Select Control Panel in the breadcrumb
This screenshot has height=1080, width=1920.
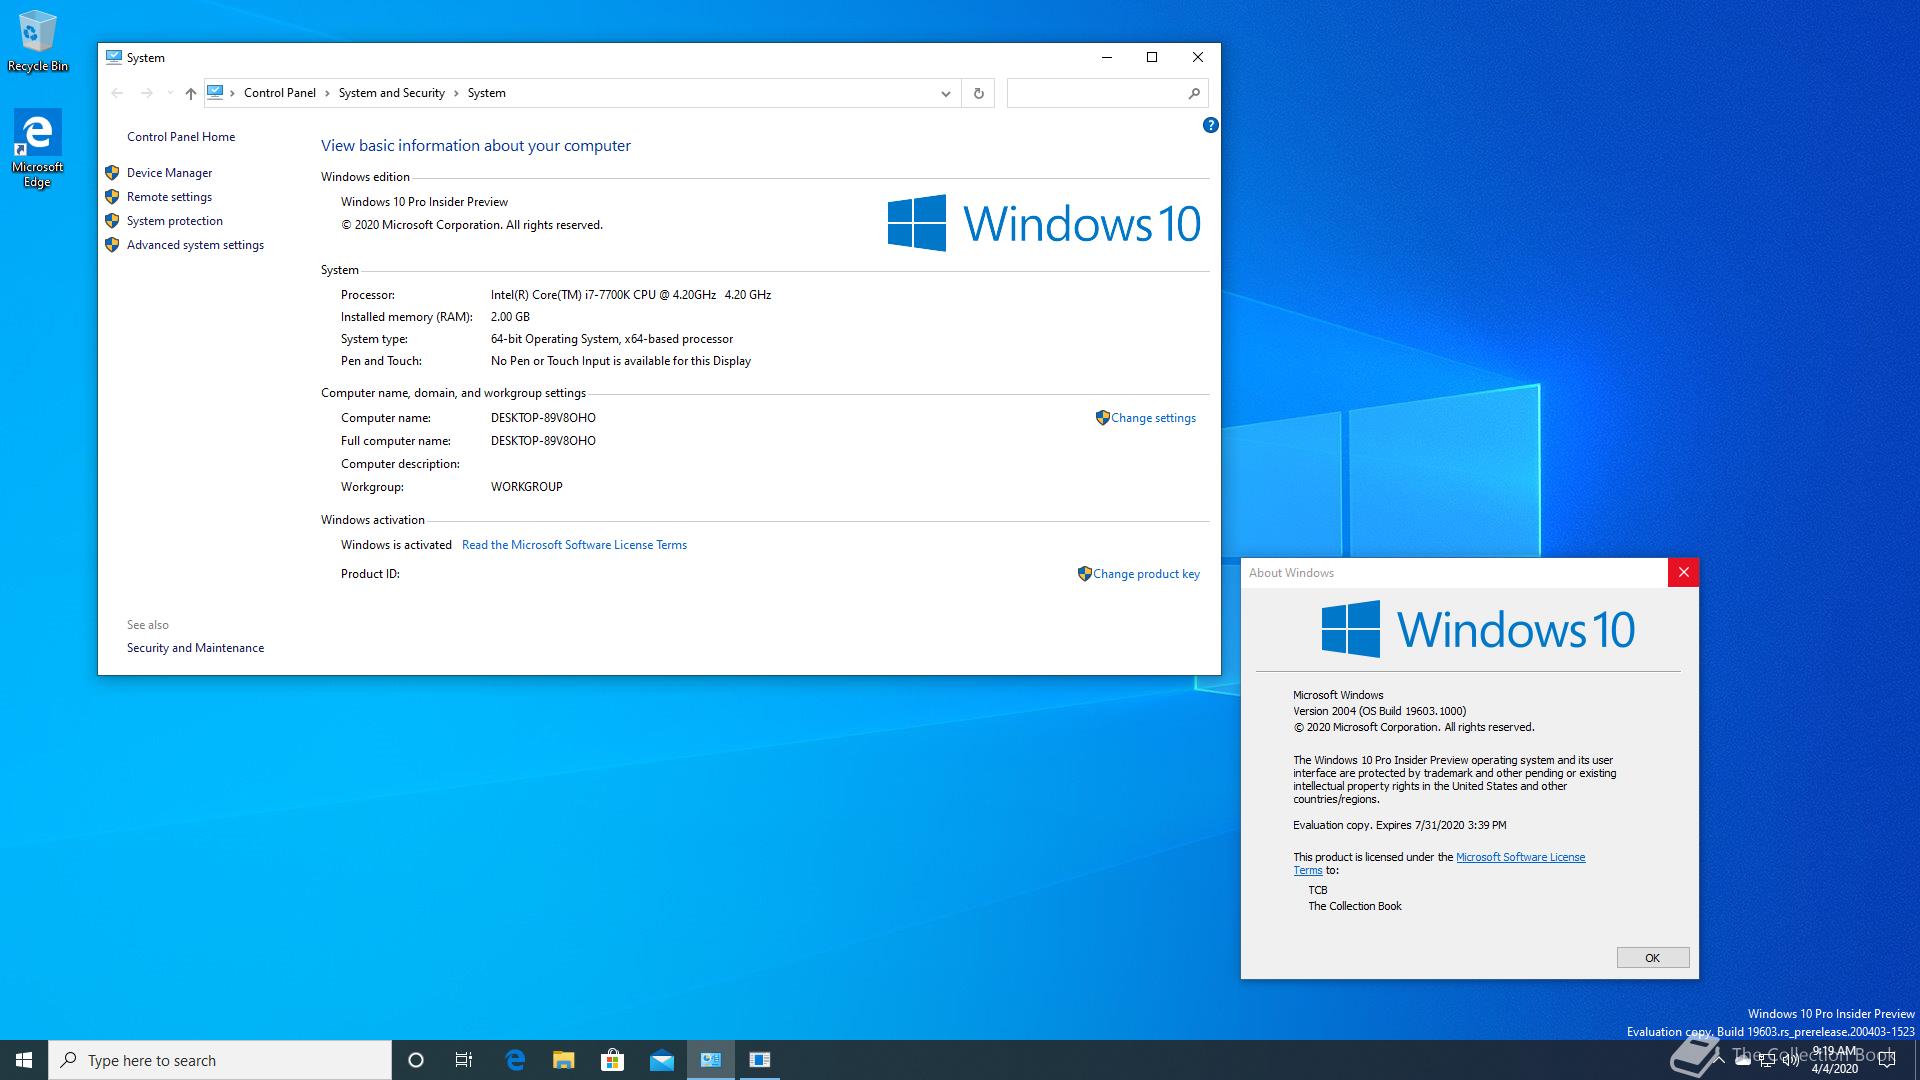[280, 93]
